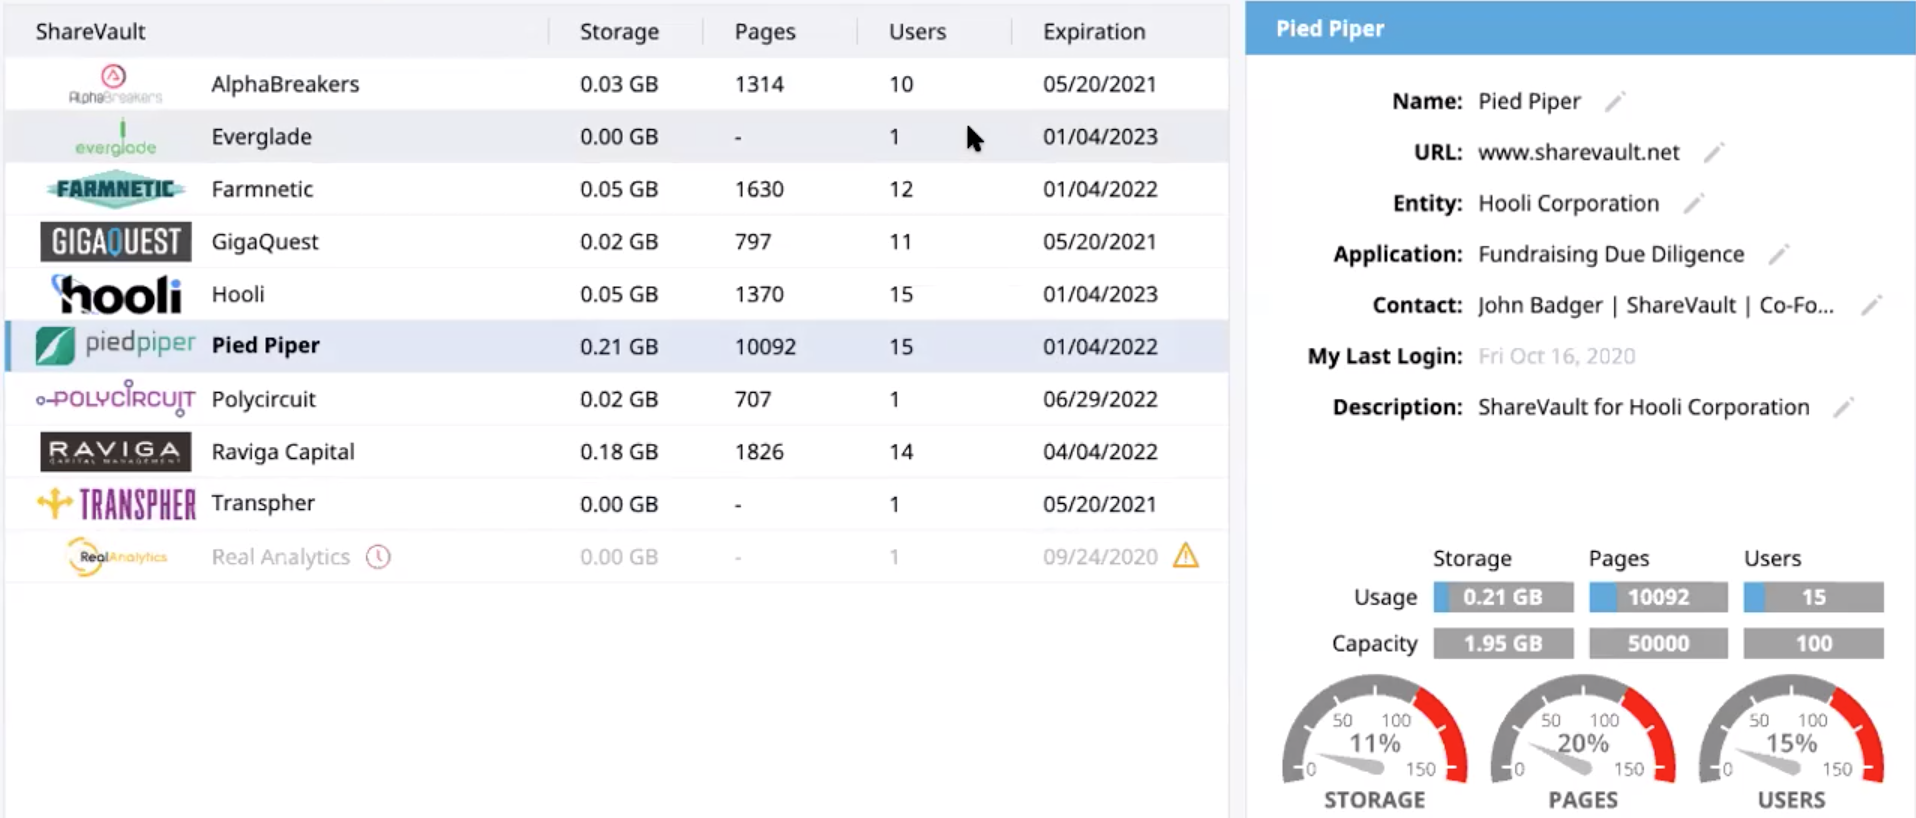Click the 100 users capacity box

(x=1813, y=643)
